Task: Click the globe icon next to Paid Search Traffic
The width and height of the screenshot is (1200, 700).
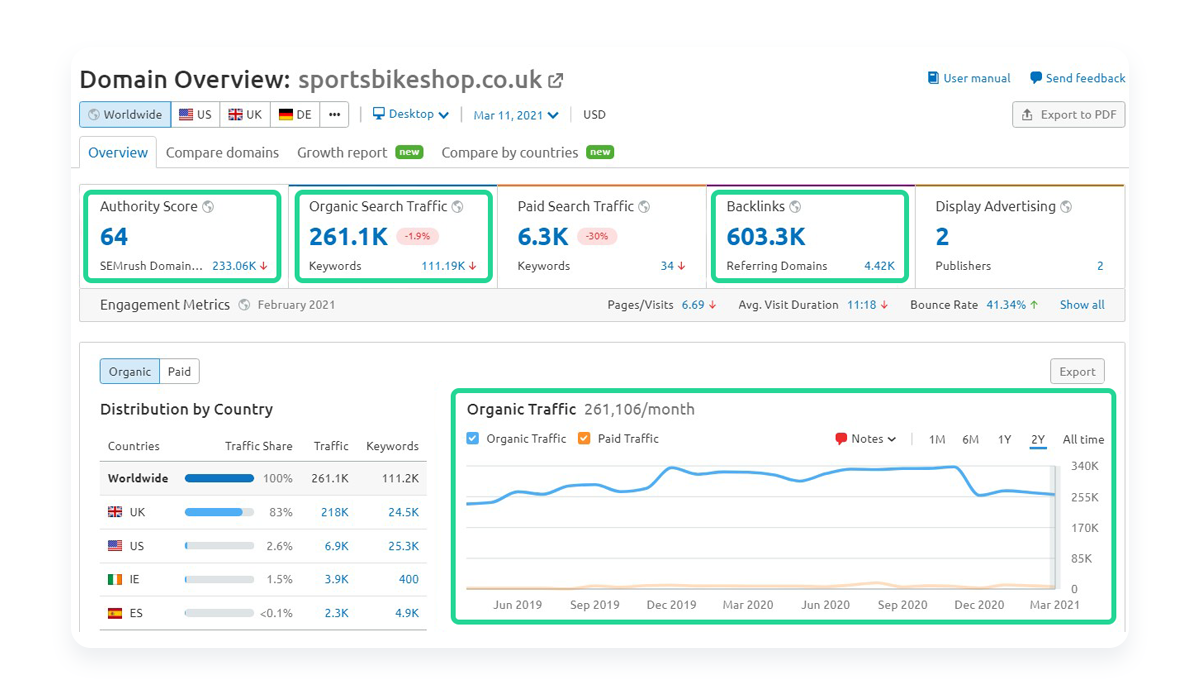Action: (x=644, y=207)
